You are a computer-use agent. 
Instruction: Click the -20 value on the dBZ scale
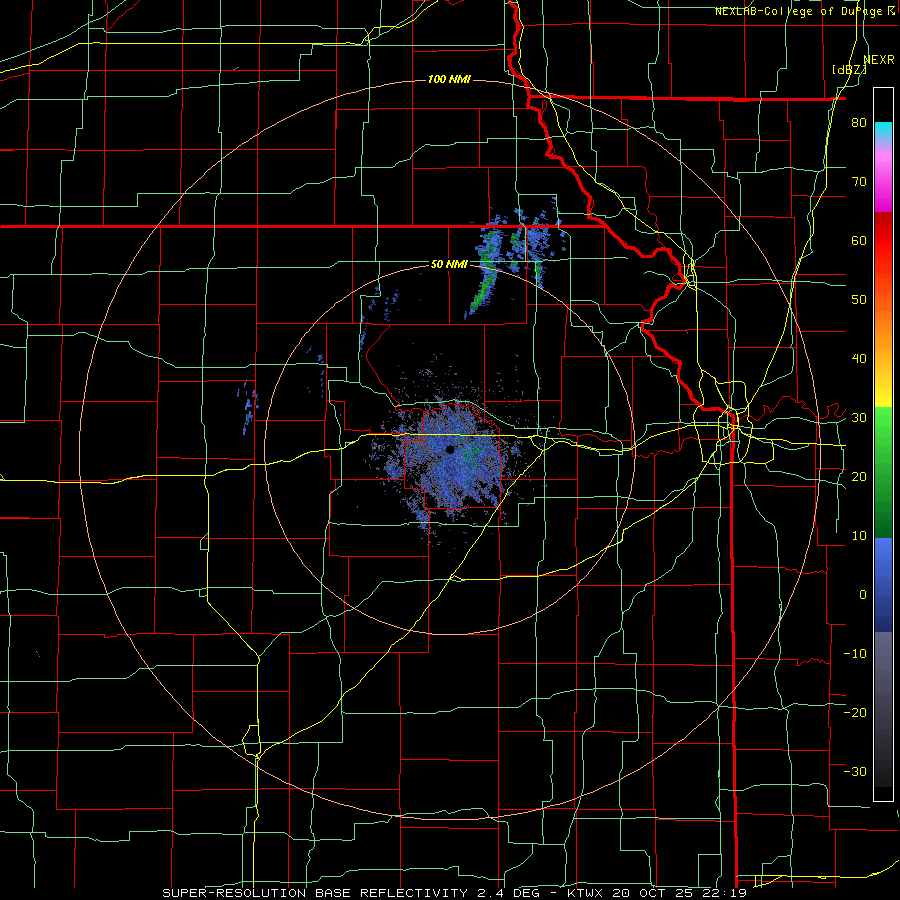[x=855, y=713]
